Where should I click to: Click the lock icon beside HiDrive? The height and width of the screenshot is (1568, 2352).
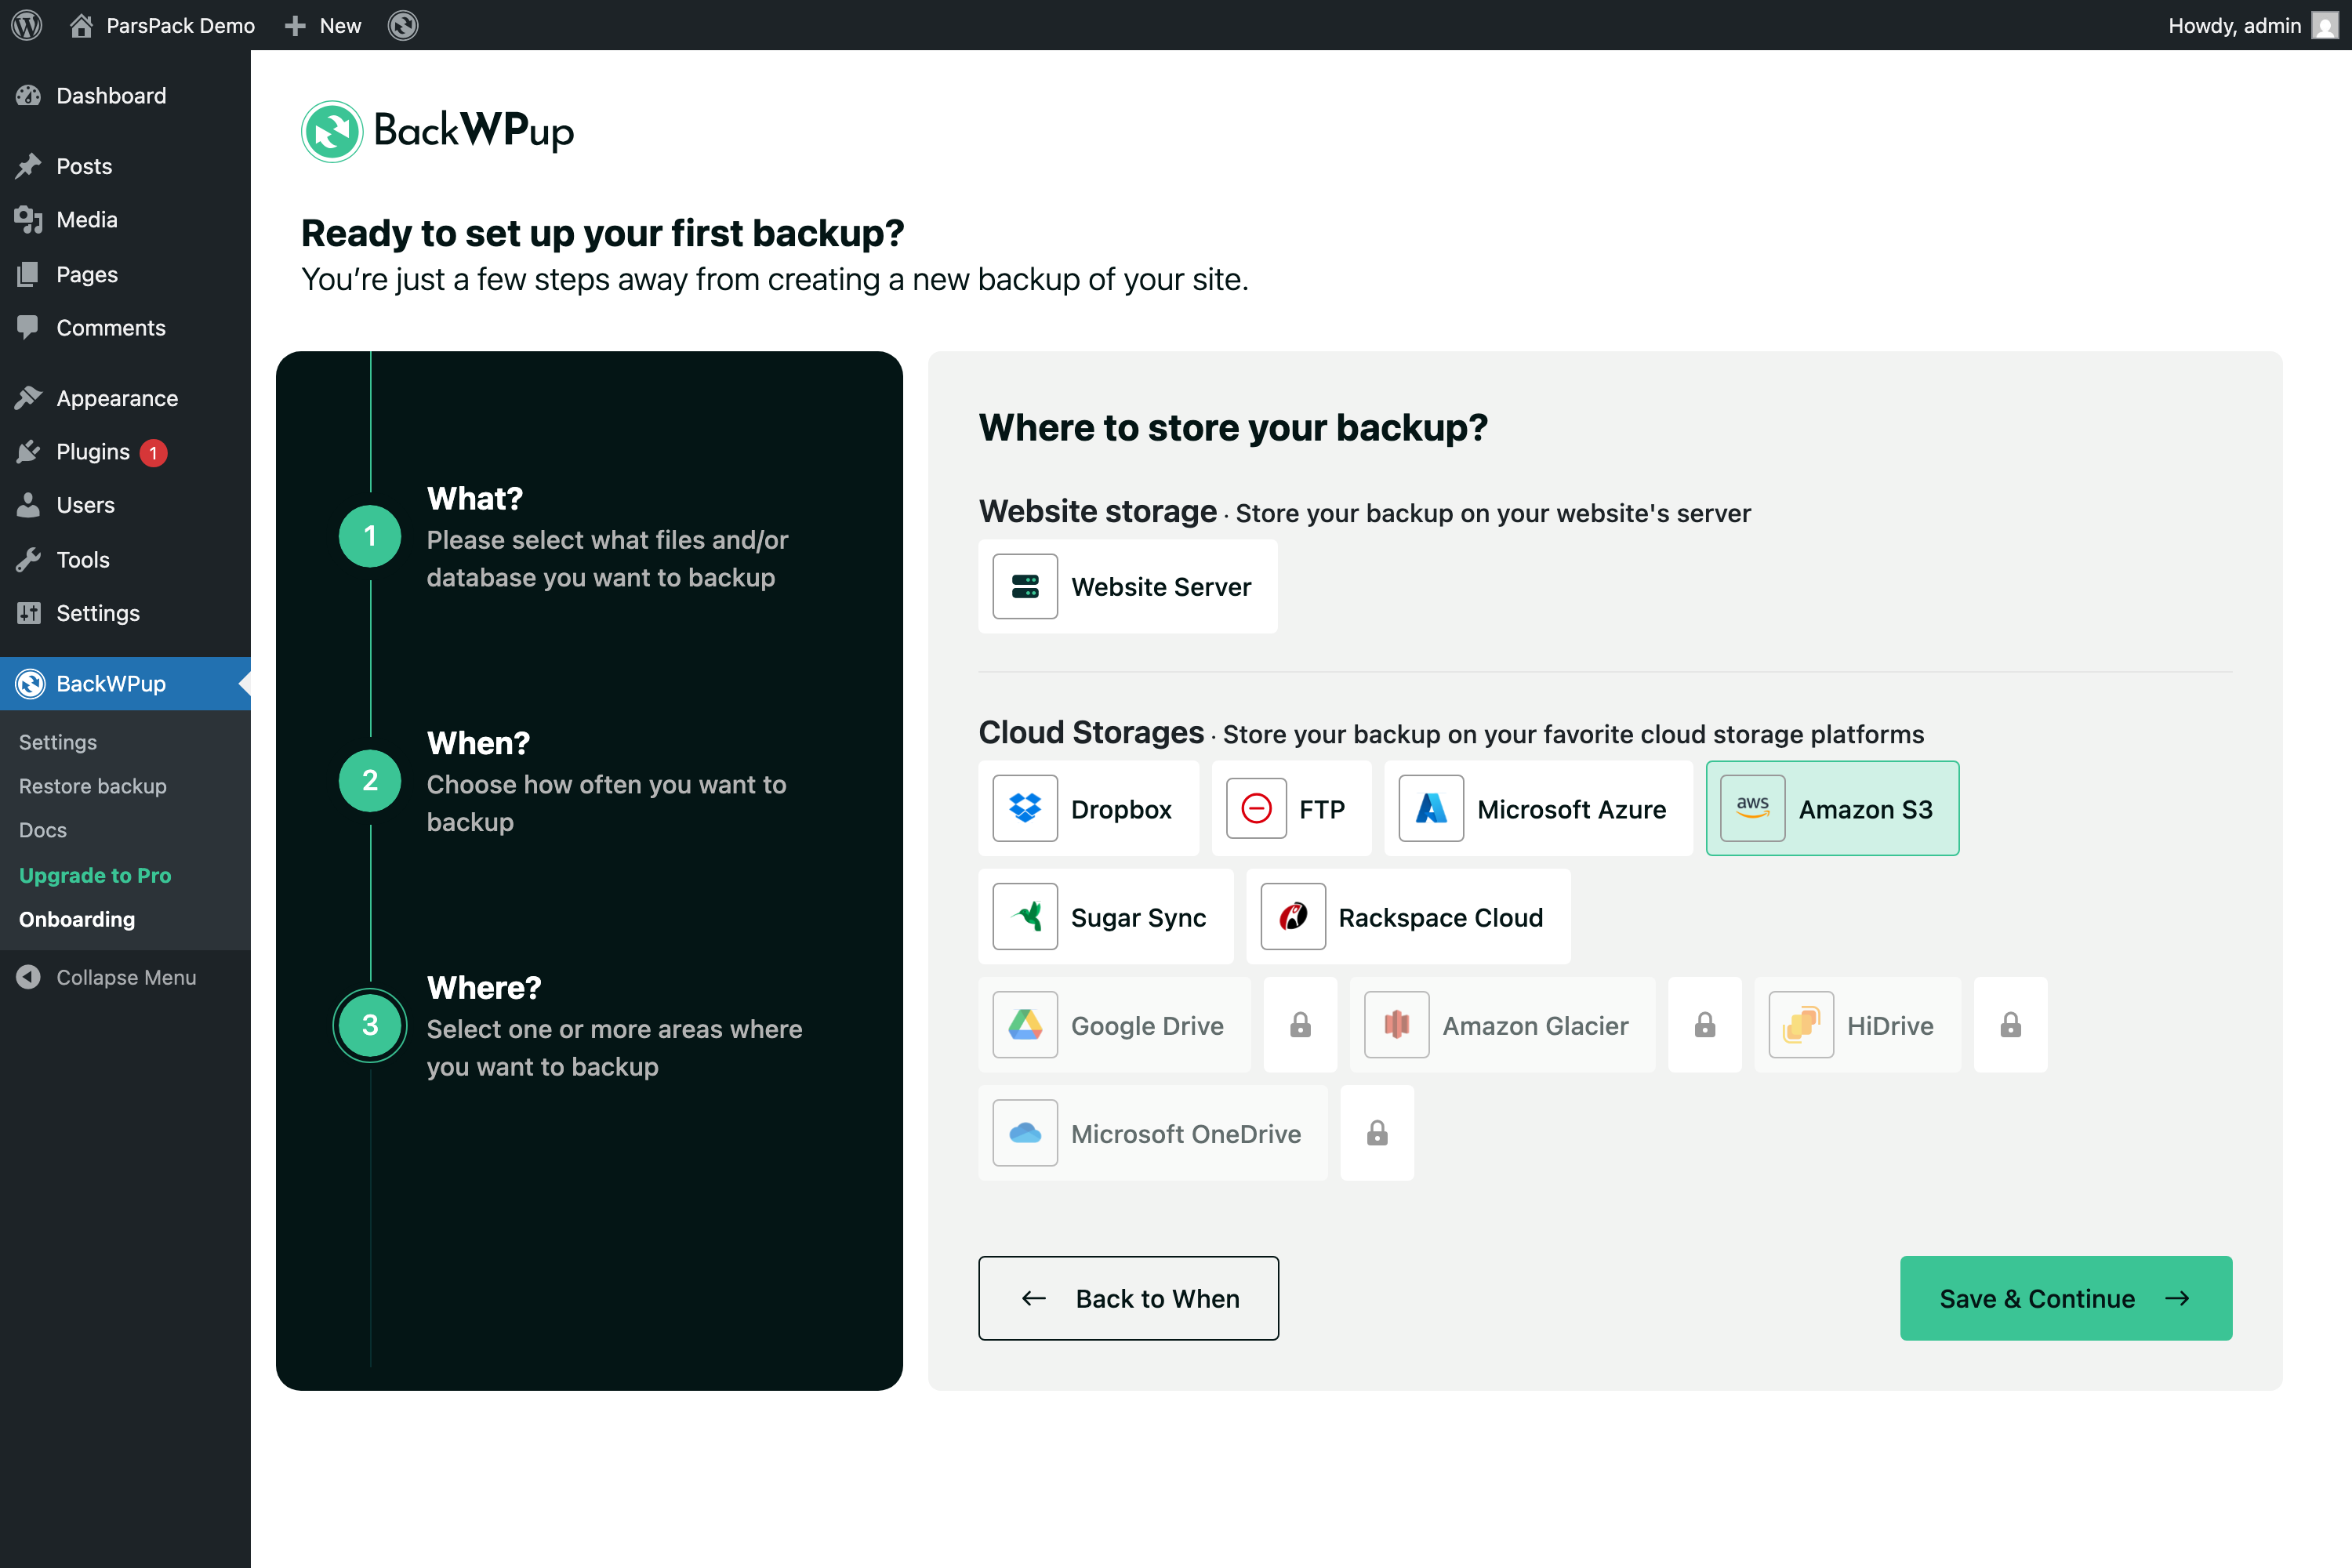(2010, 1025)
